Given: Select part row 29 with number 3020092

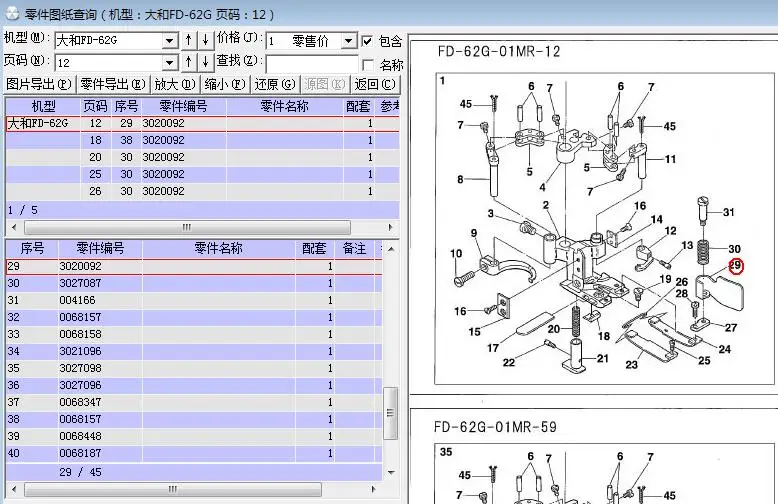Looking at the screenshot, I should [194, 266].
